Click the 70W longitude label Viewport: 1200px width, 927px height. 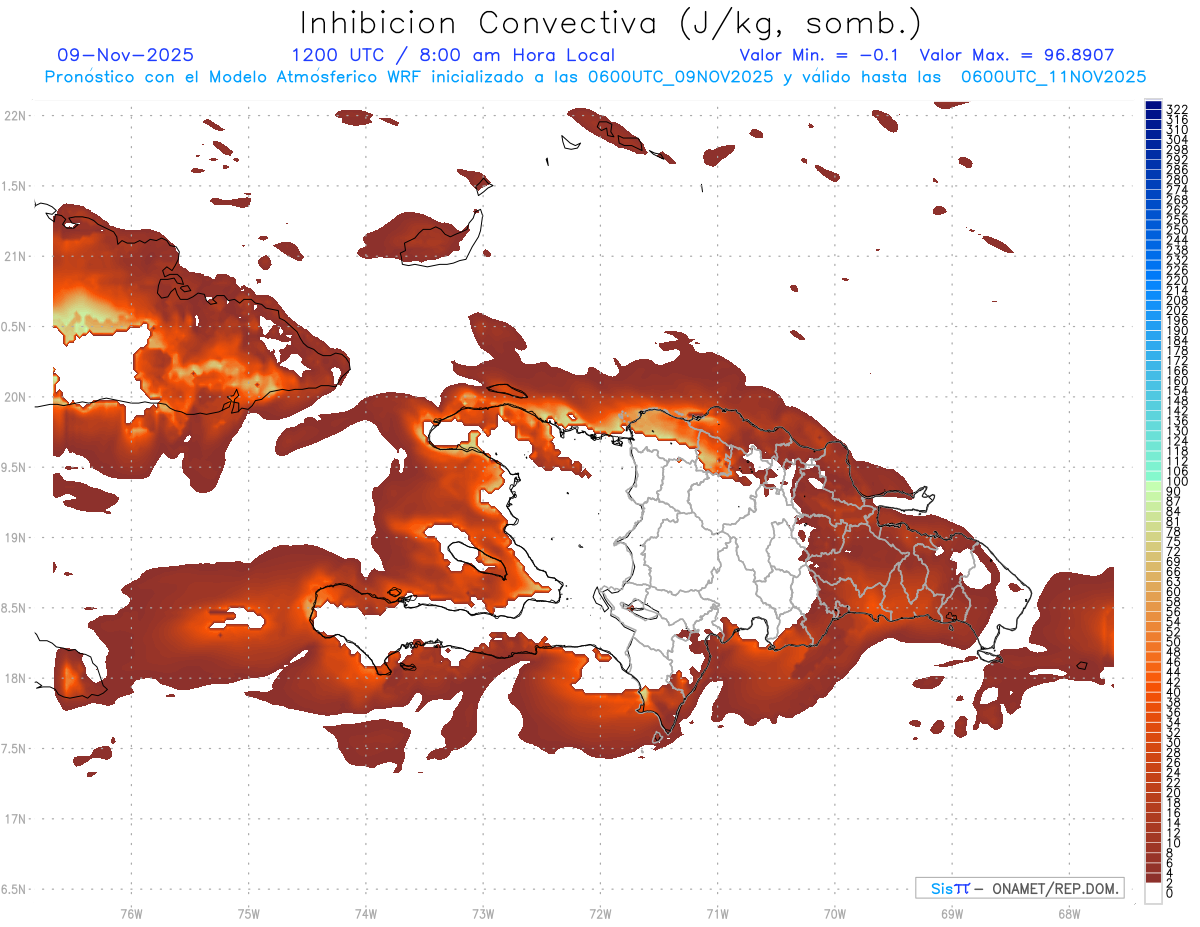835,913
